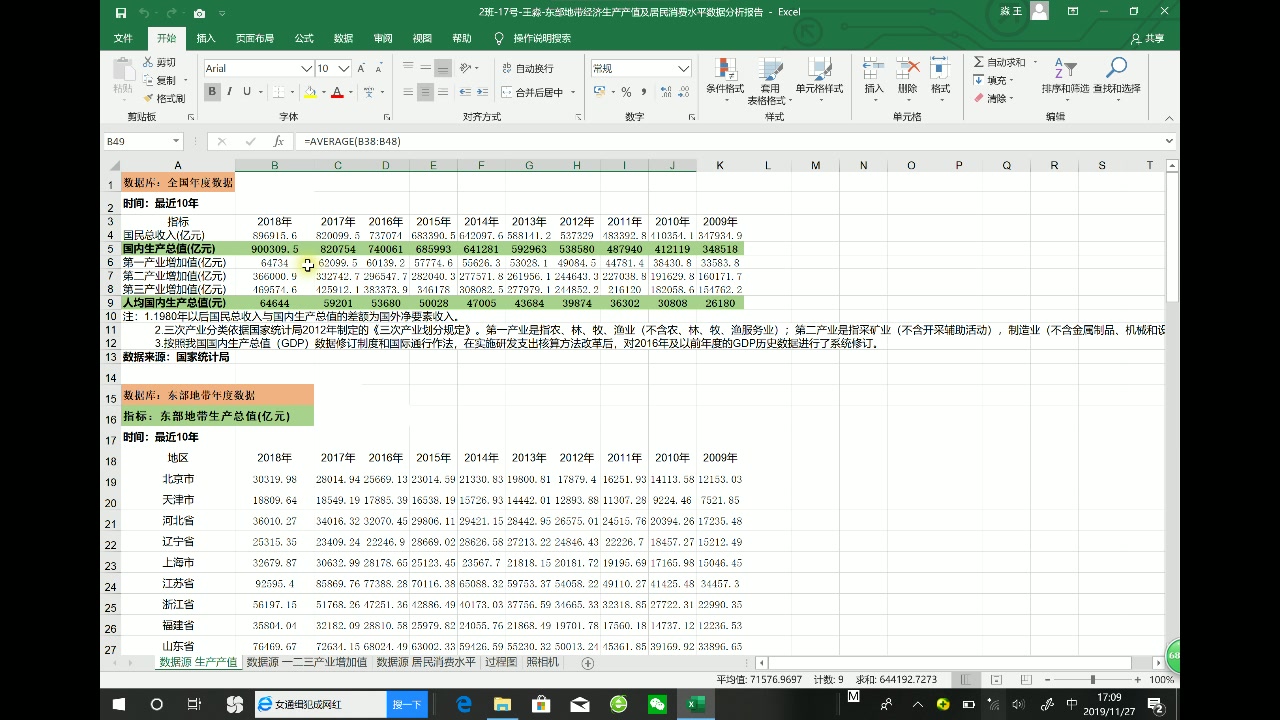The height and width of the screenshot is (720, 1280).
Task: Open the Arial font name dropdown
Action: tap(306, 68)
